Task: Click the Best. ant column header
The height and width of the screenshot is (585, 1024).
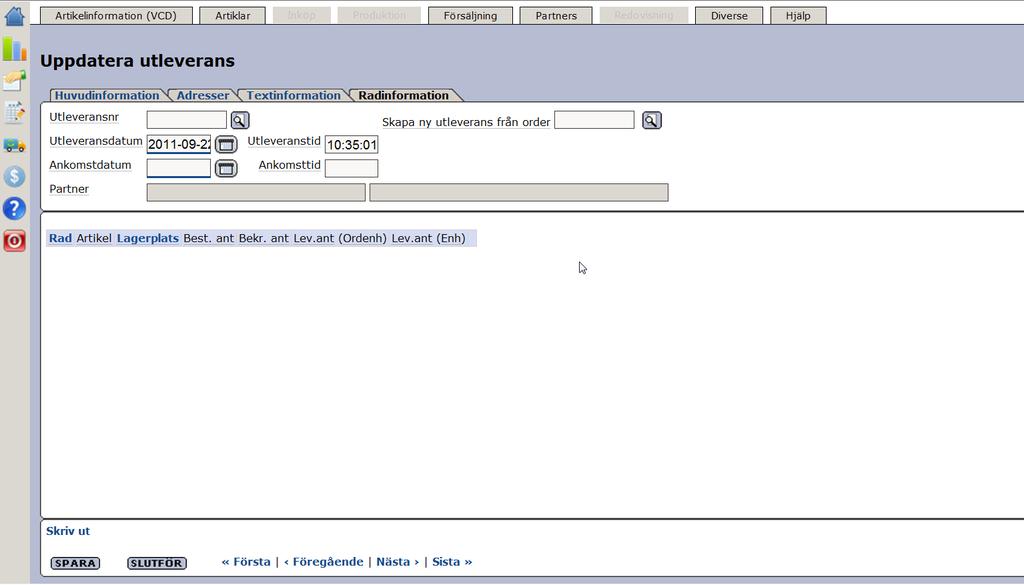Action: coord(208,238)
